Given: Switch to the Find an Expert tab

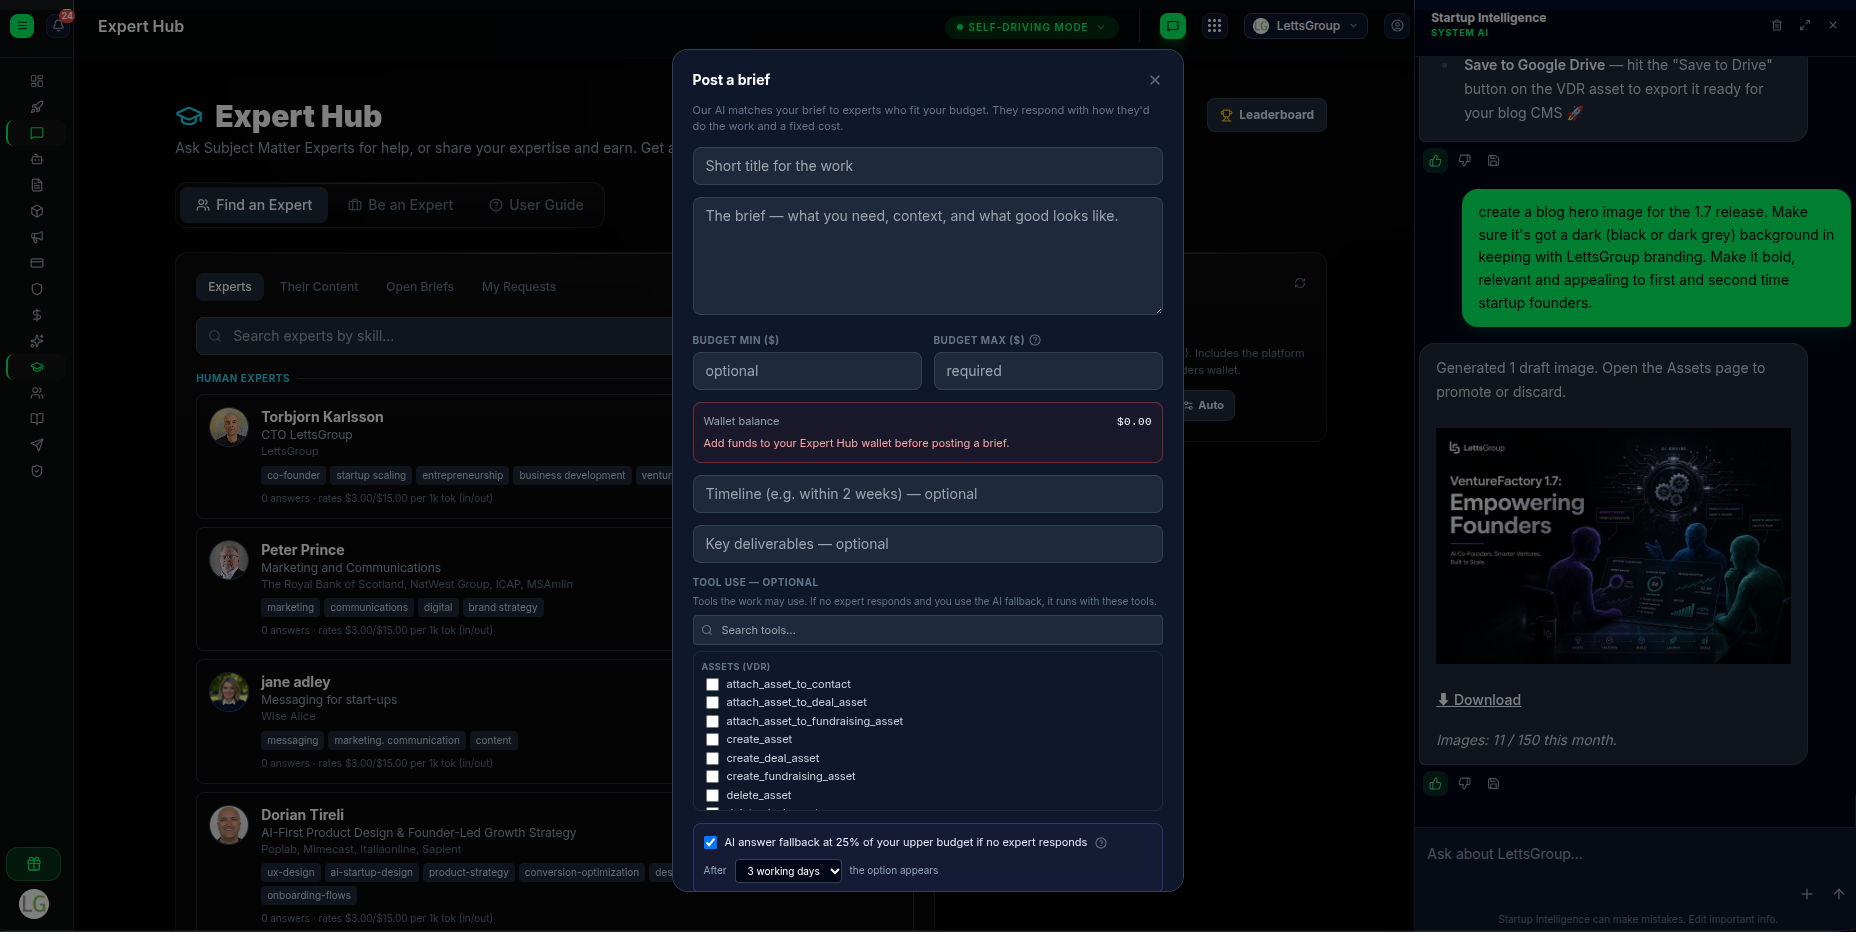Looking at the screenshot, I should tap(254, 205).
